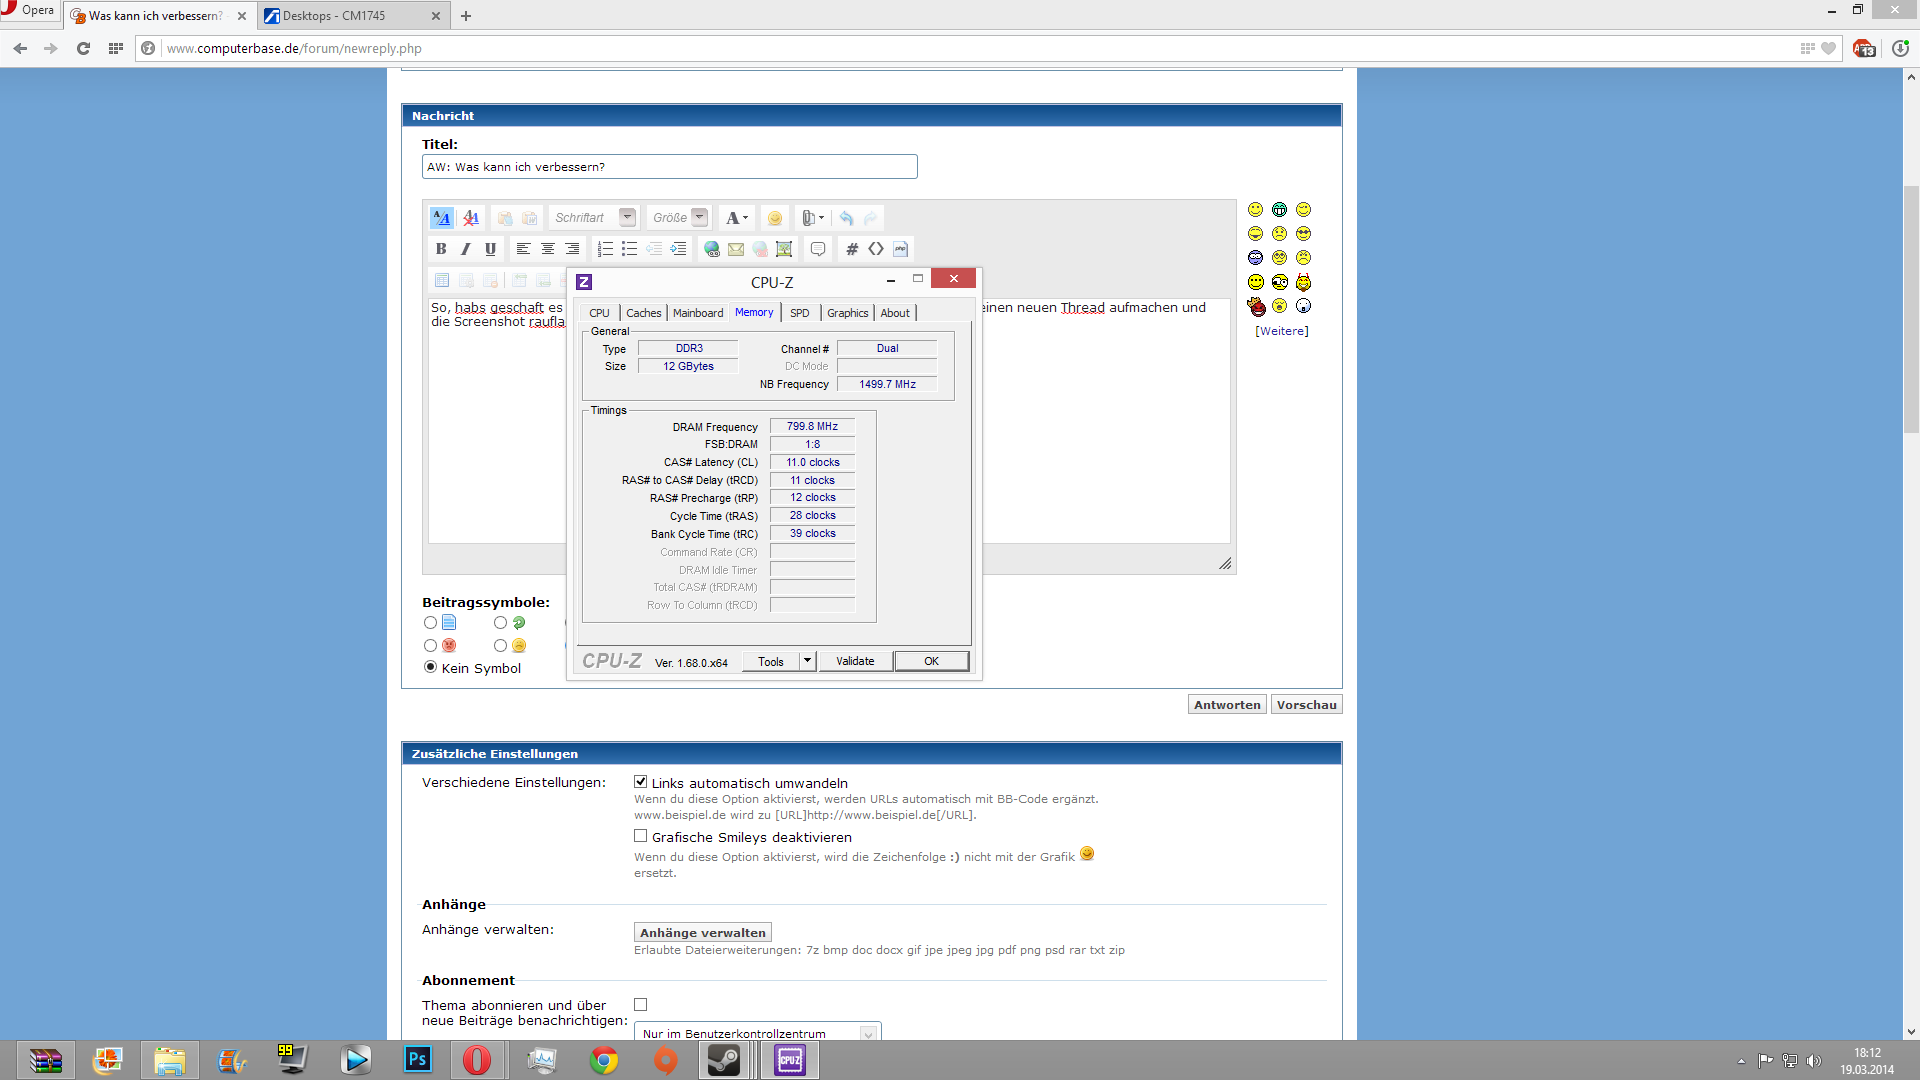Screen dimensions: 1920x1080
Task: Switch to the Graphics tab in CPU-Z
Action: (x=847, y=313)
